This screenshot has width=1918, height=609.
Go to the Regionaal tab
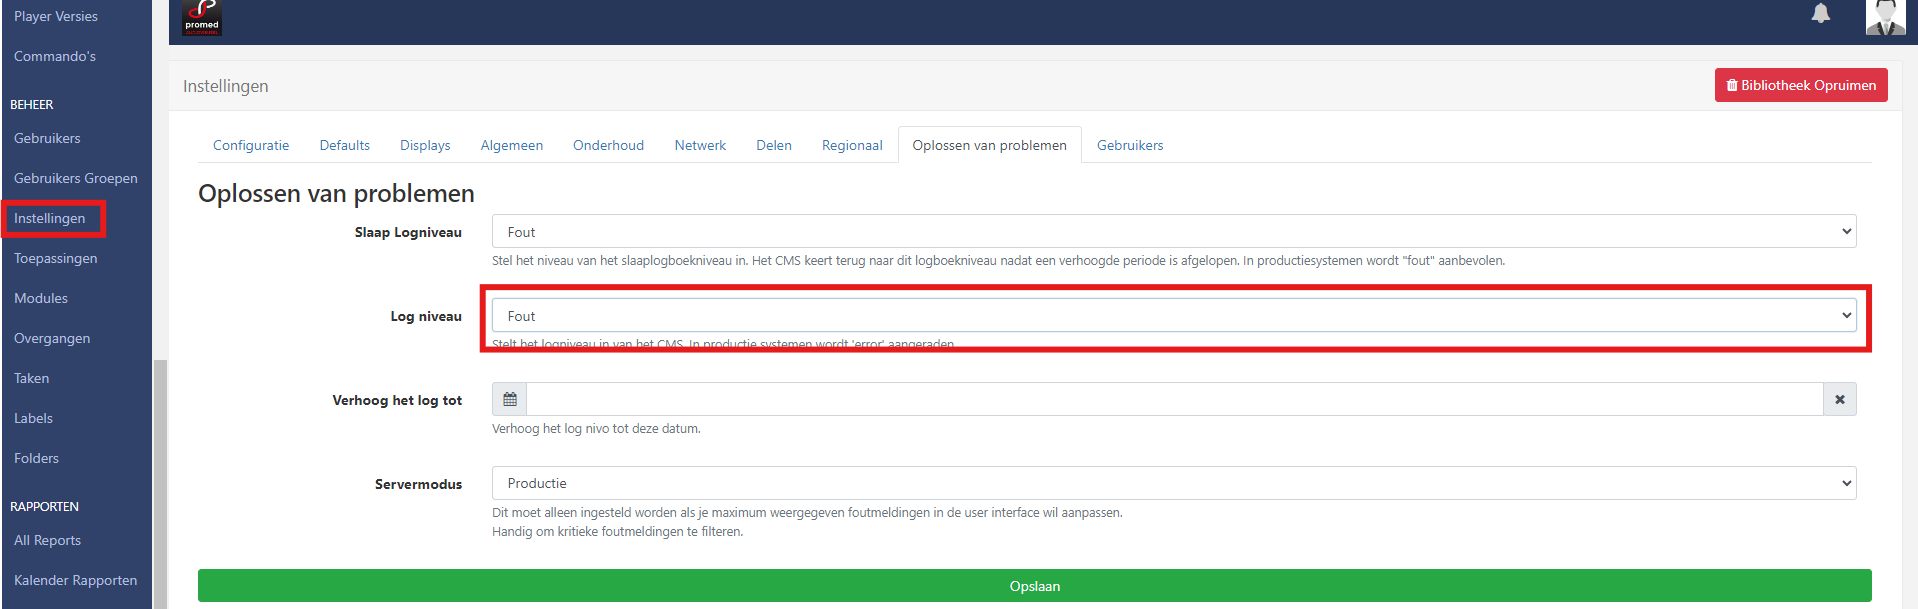pos(852,145)
